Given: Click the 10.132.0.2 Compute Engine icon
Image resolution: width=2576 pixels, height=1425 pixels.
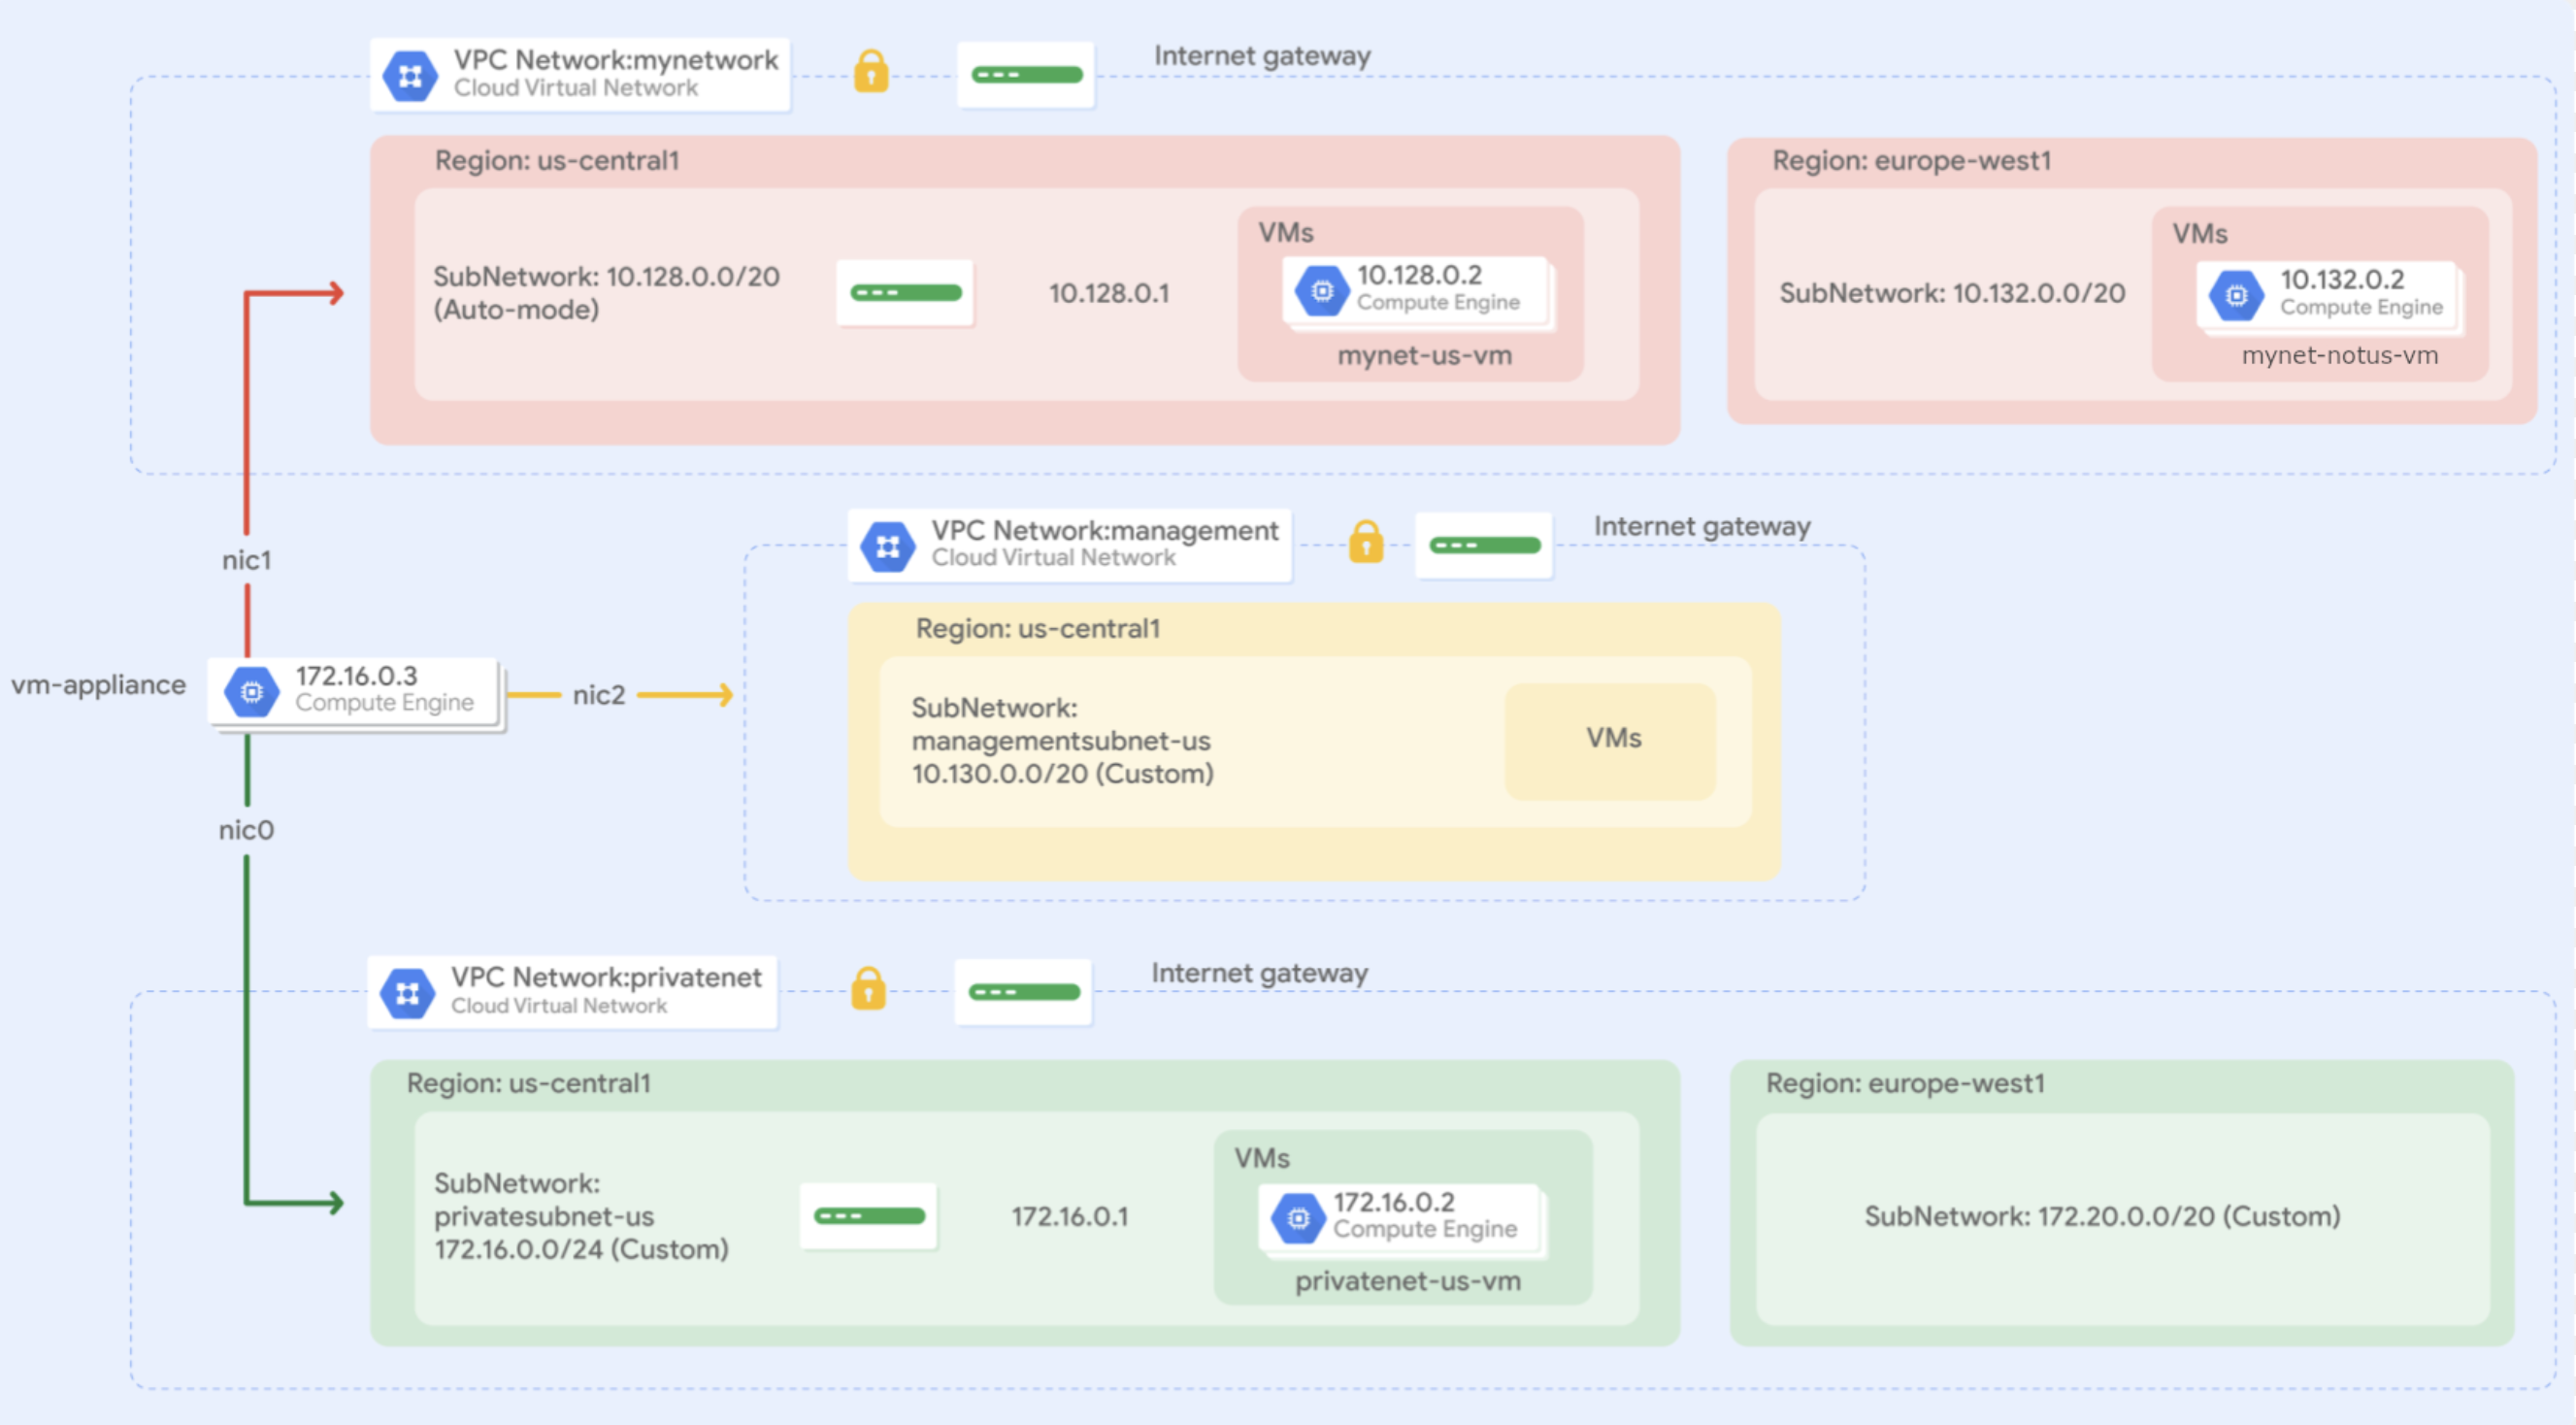Looking at the screenshot, I should pyautogui.click(x=2237, y=296).
